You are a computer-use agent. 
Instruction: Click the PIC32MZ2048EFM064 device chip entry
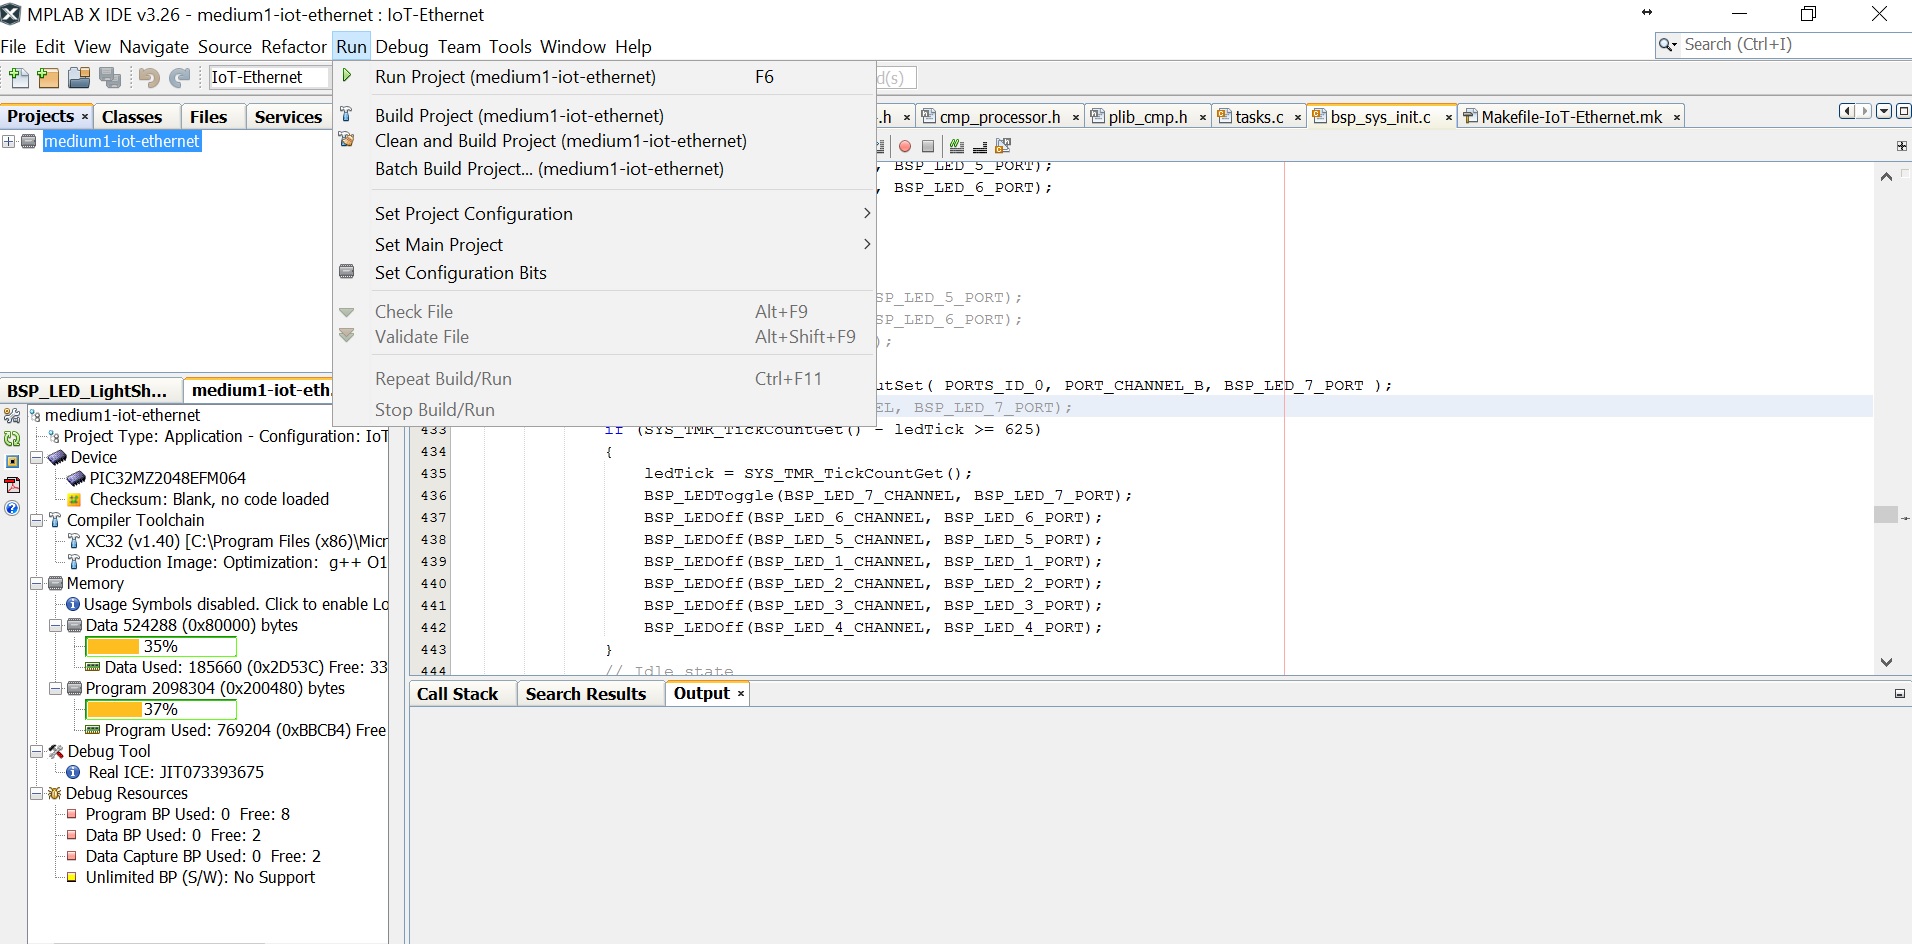coord(157,478)
